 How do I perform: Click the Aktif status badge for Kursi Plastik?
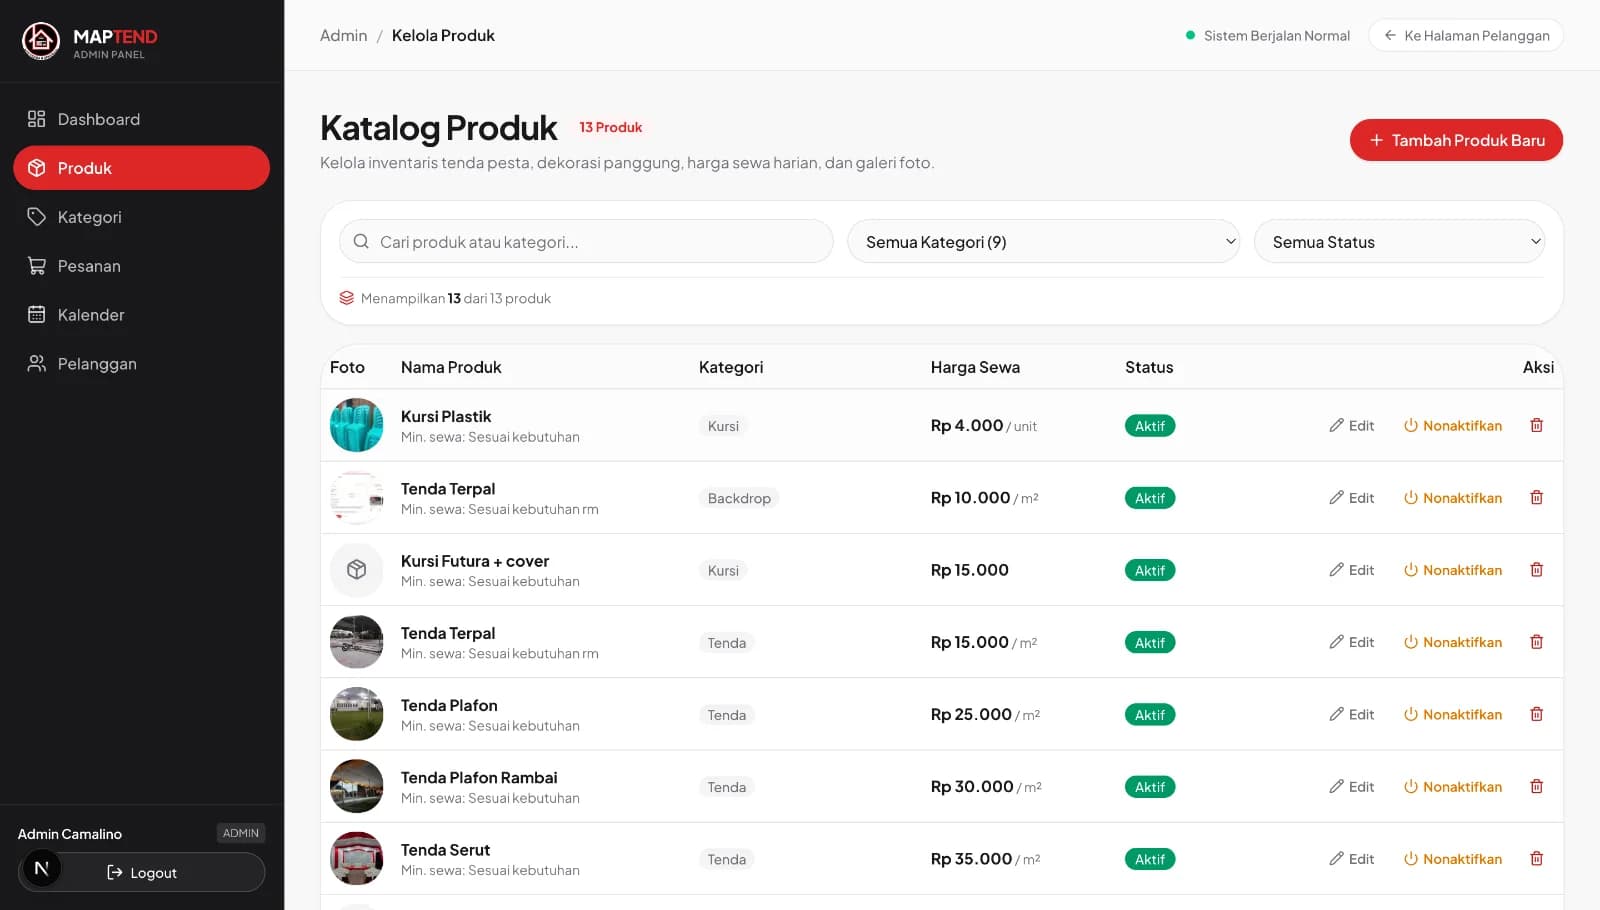(x=1150, y=425)
